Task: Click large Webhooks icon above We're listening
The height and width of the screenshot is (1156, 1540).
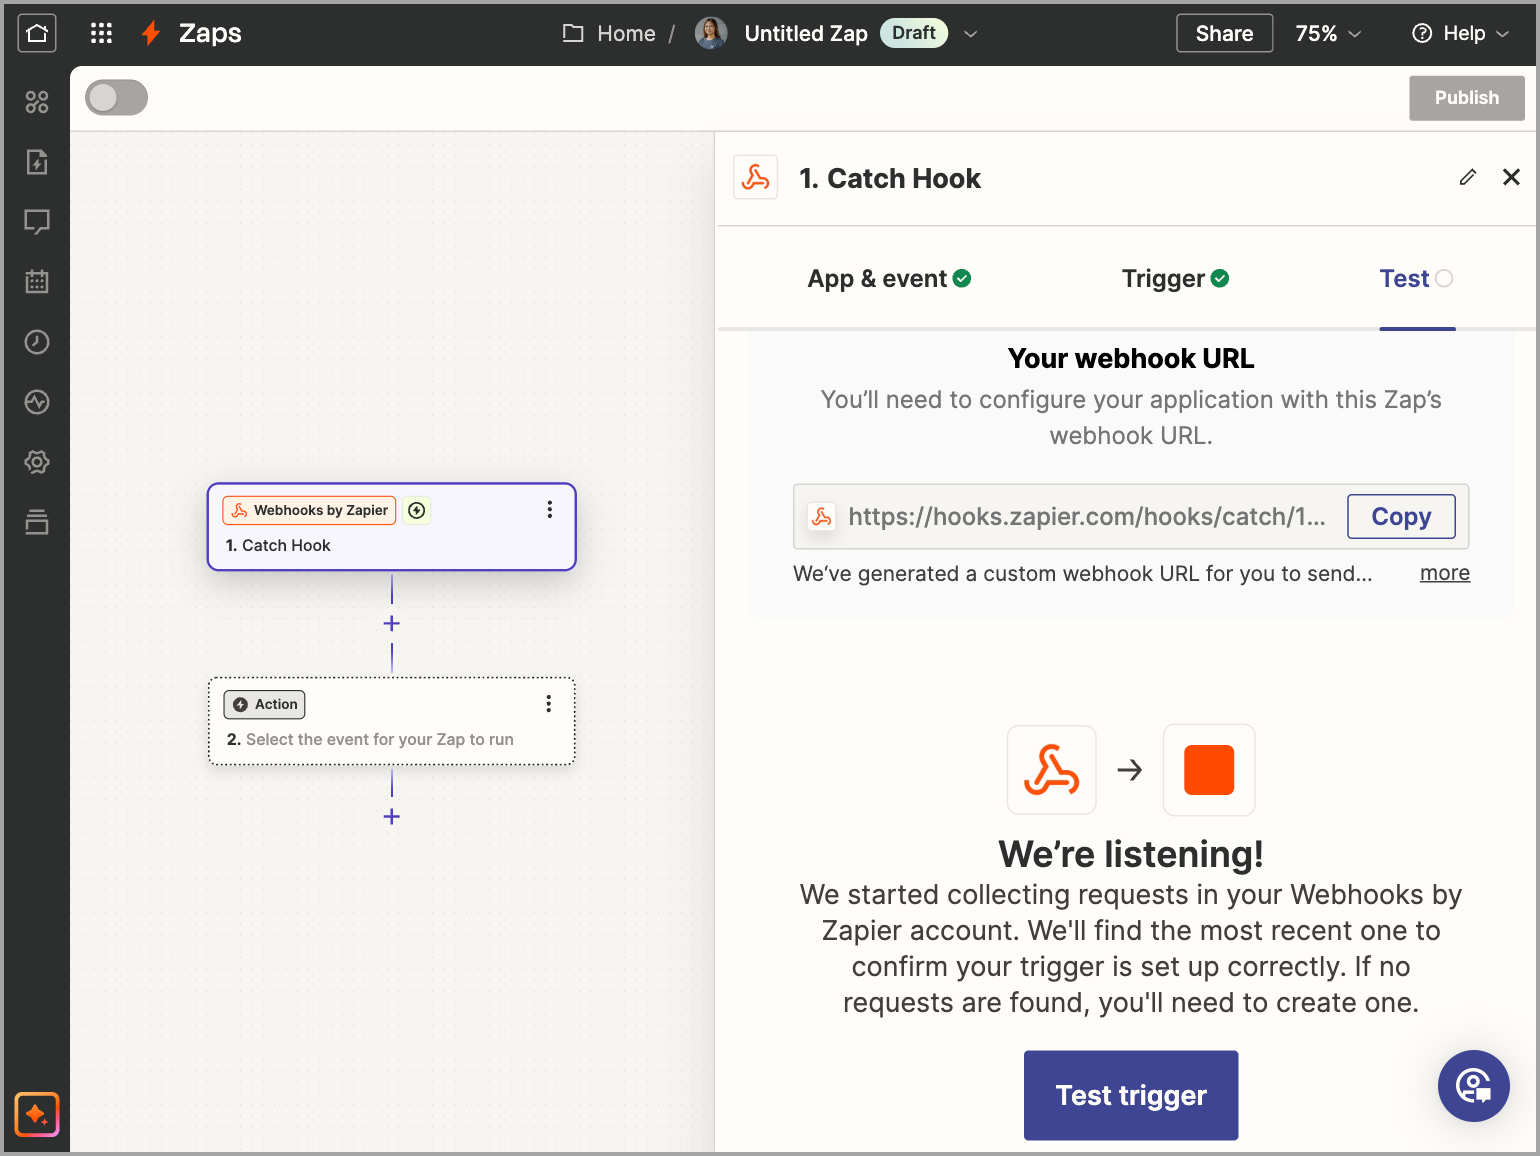Action: [1051, 770]
